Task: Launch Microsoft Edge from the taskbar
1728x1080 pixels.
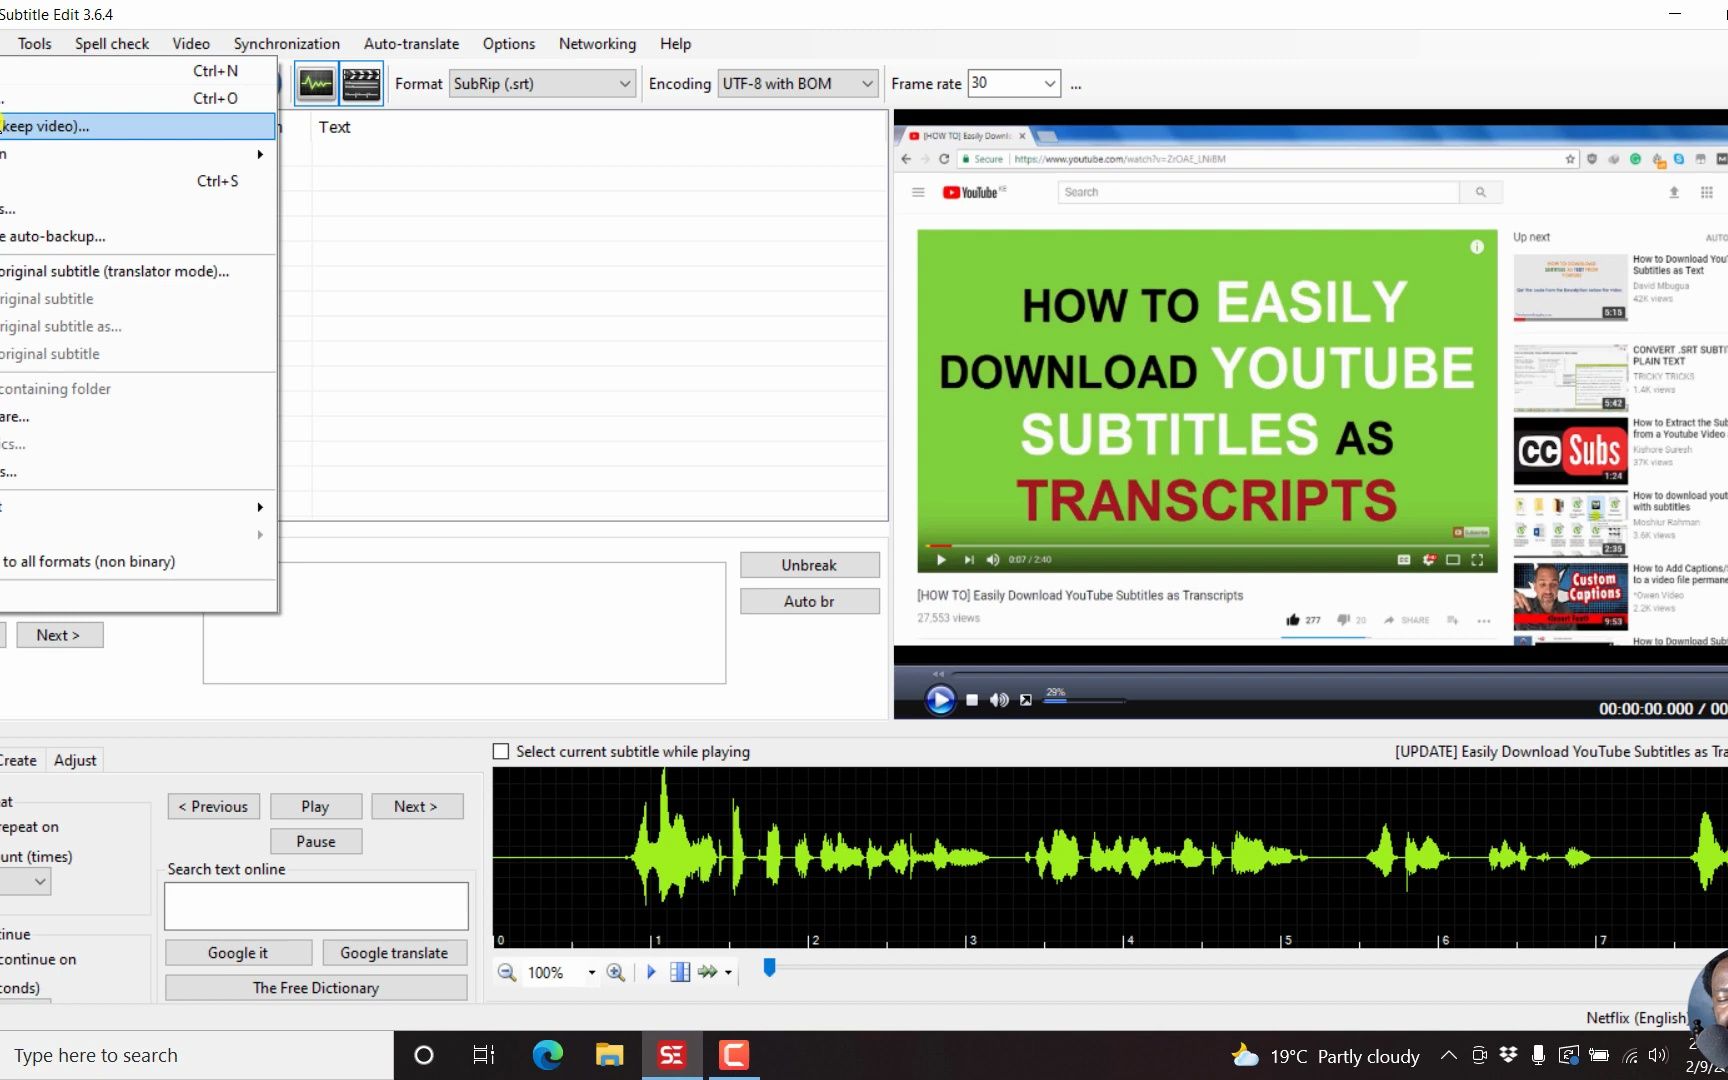Action: (x=547, y=1055)
